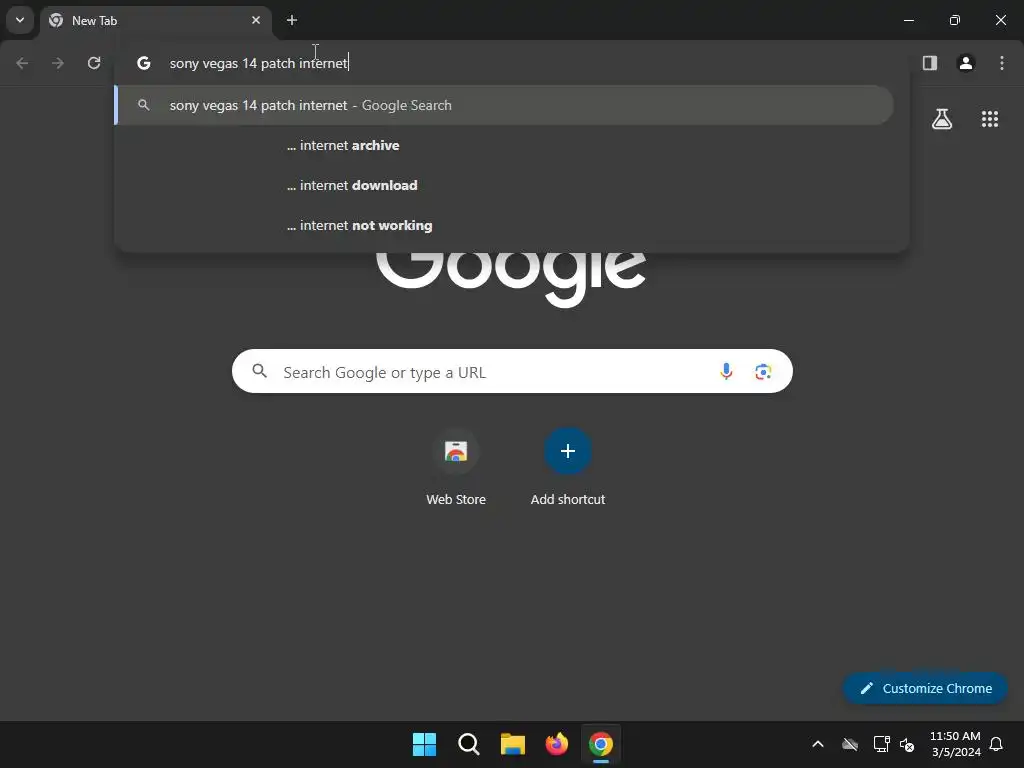Choose the 'internet archive' suggestion
The height and width of the screenshot is (768, 1024).
point(512,146)
